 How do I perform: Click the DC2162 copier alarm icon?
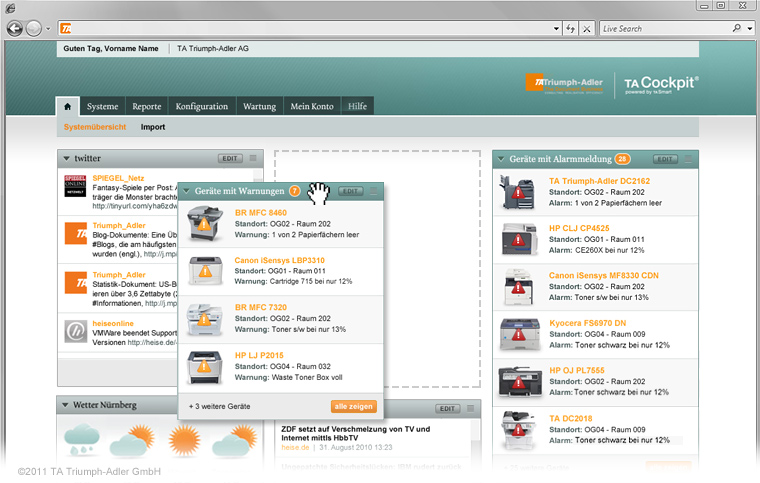(518, 193)
